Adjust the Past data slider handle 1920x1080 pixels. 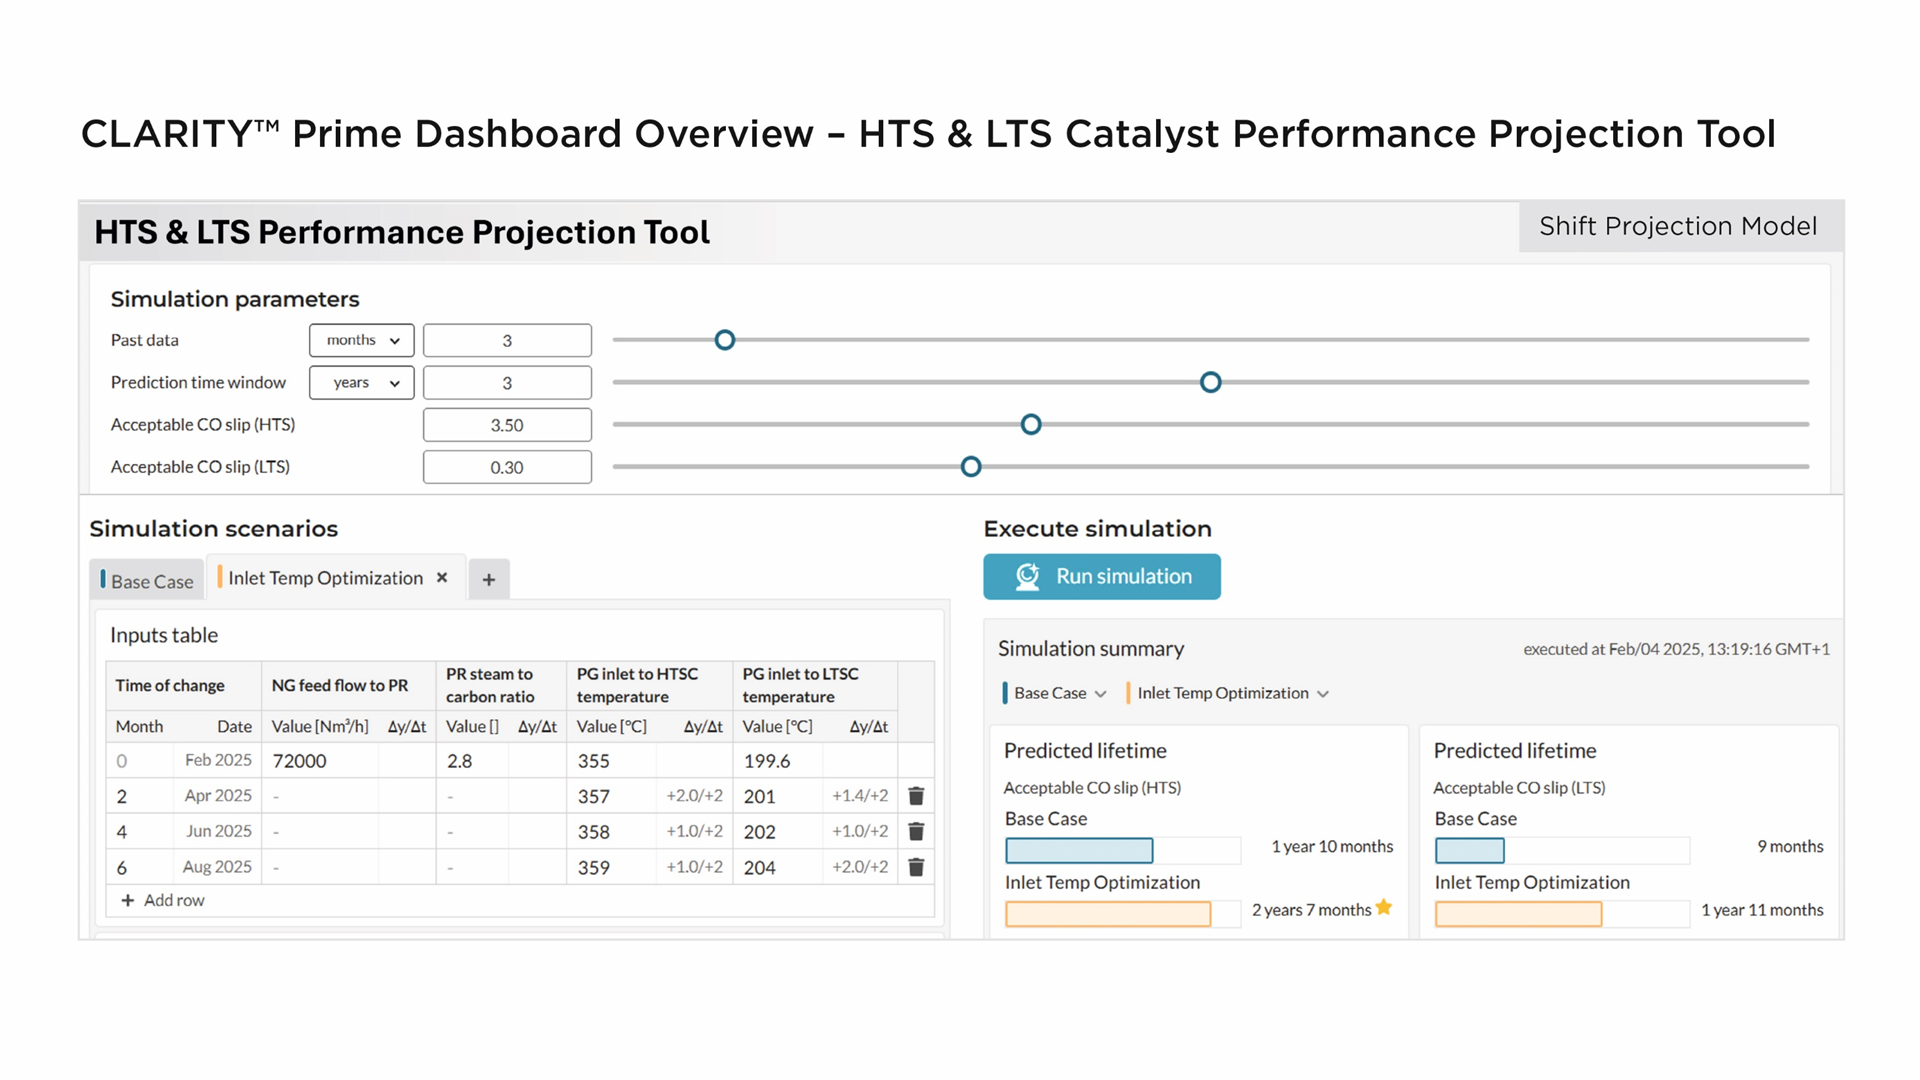coord(725,340)
